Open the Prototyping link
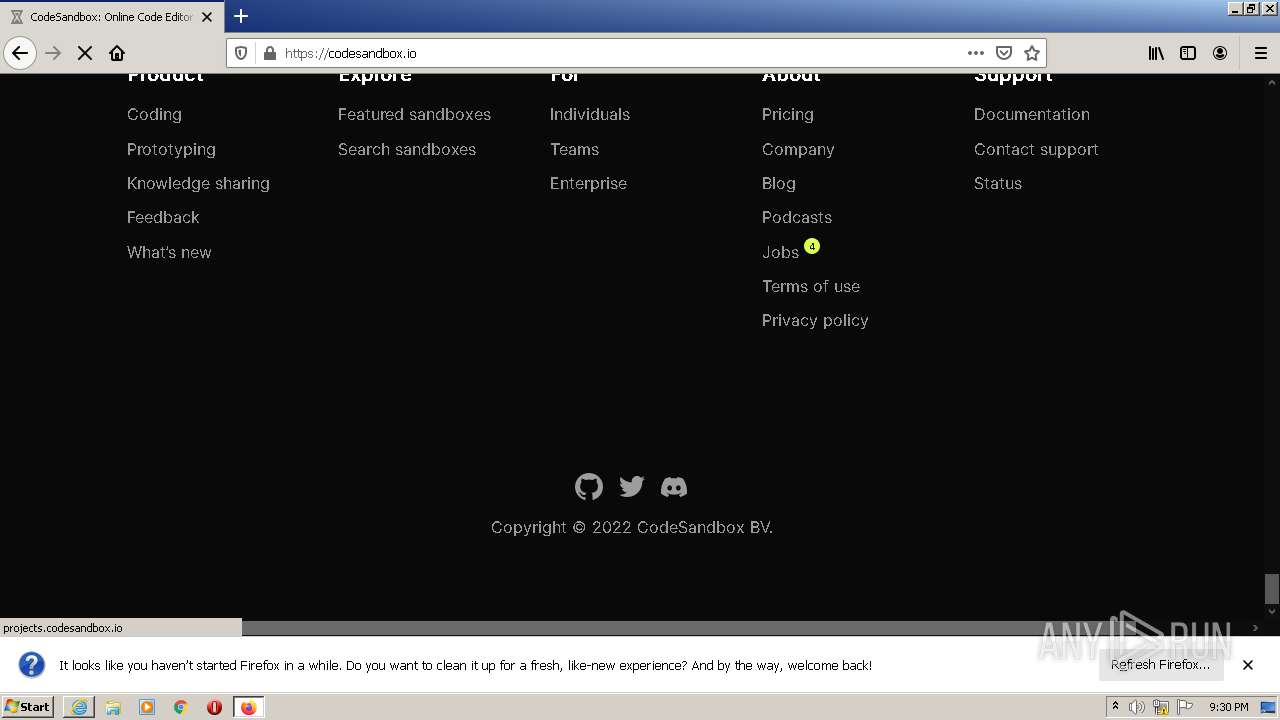This screenshot has width=1280, height=720. [171, 149]
